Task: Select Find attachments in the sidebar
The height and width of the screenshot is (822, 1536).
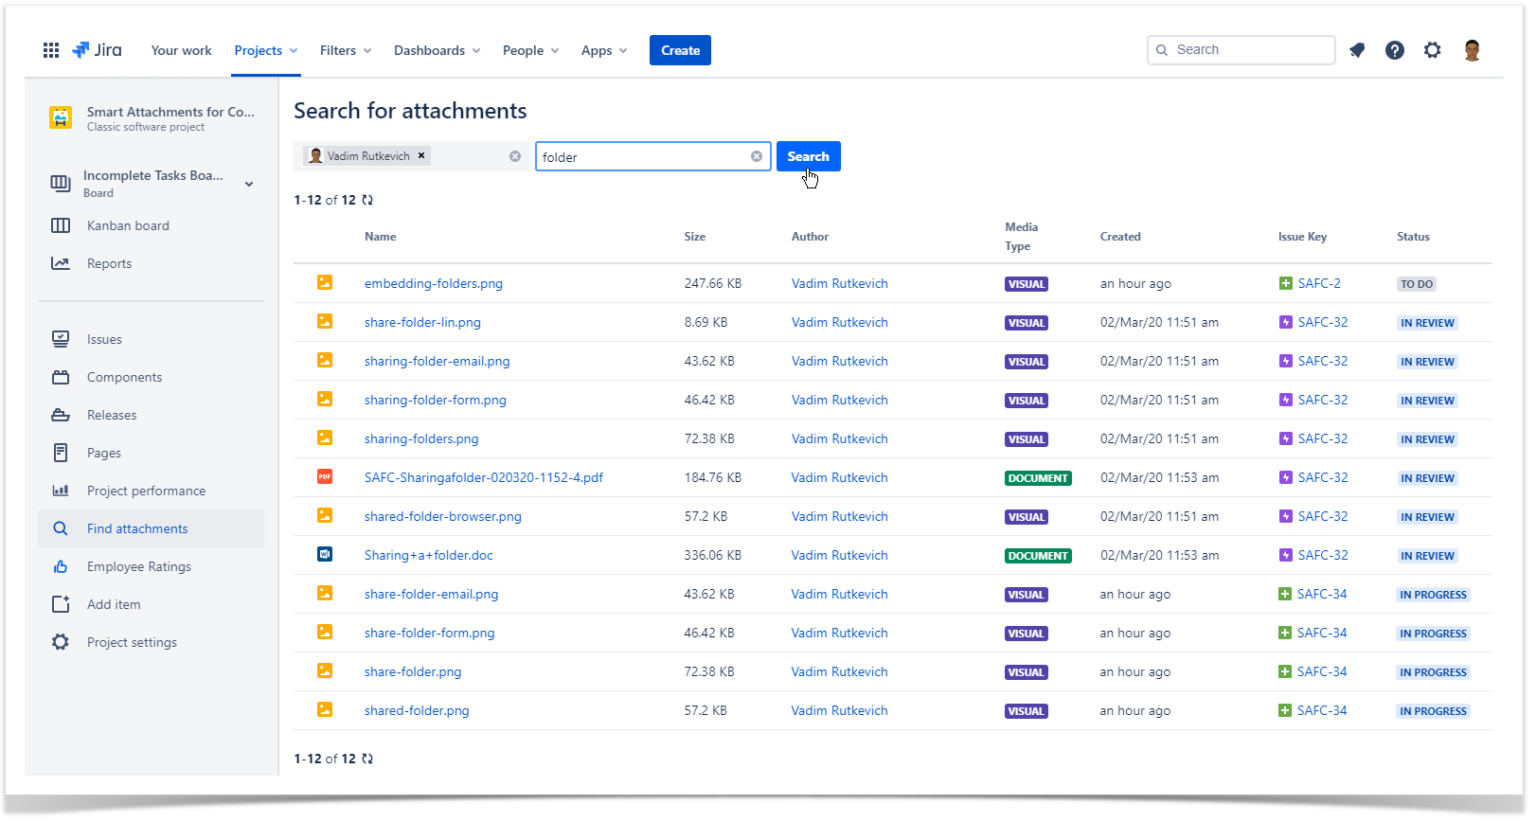Action: click(x=137, y=528)
